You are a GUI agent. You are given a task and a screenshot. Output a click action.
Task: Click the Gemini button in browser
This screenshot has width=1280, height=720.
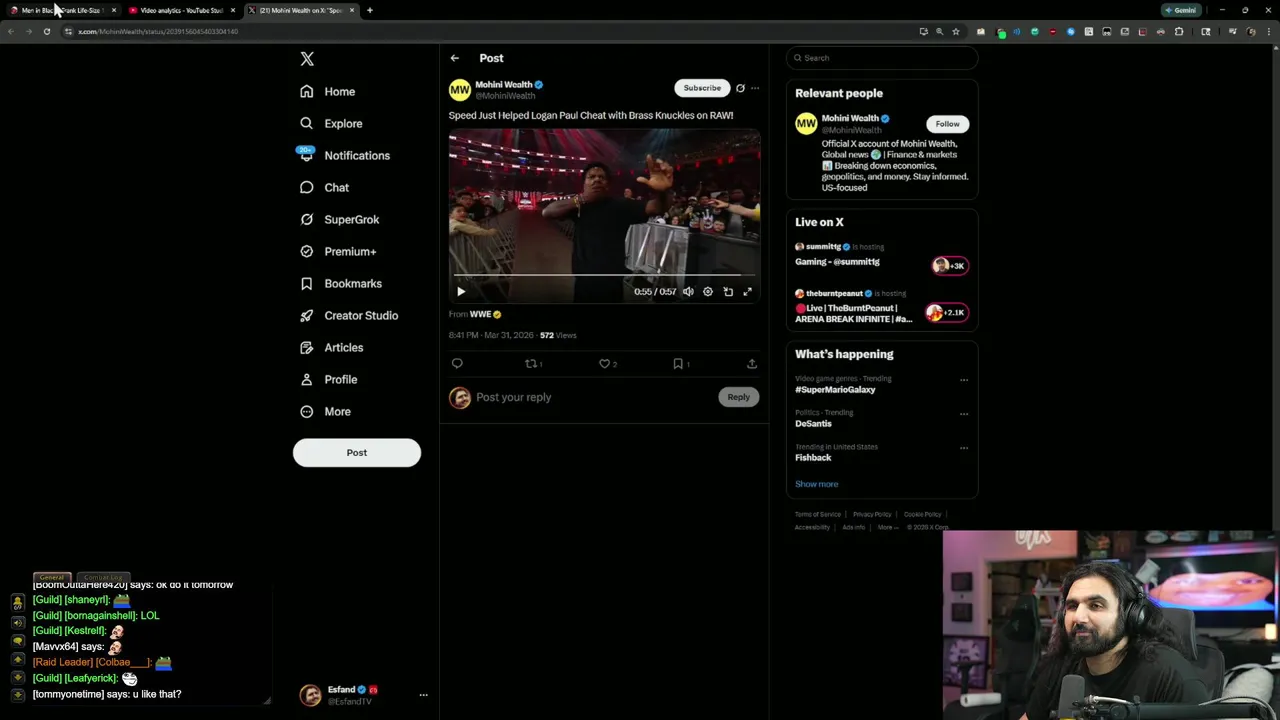1180,10
